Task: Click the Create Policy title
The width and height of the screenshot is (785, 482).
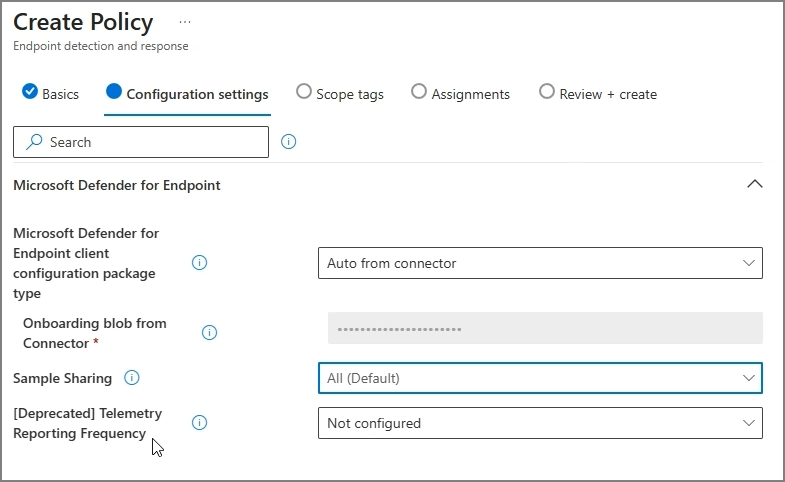Action: click(83, 22)
